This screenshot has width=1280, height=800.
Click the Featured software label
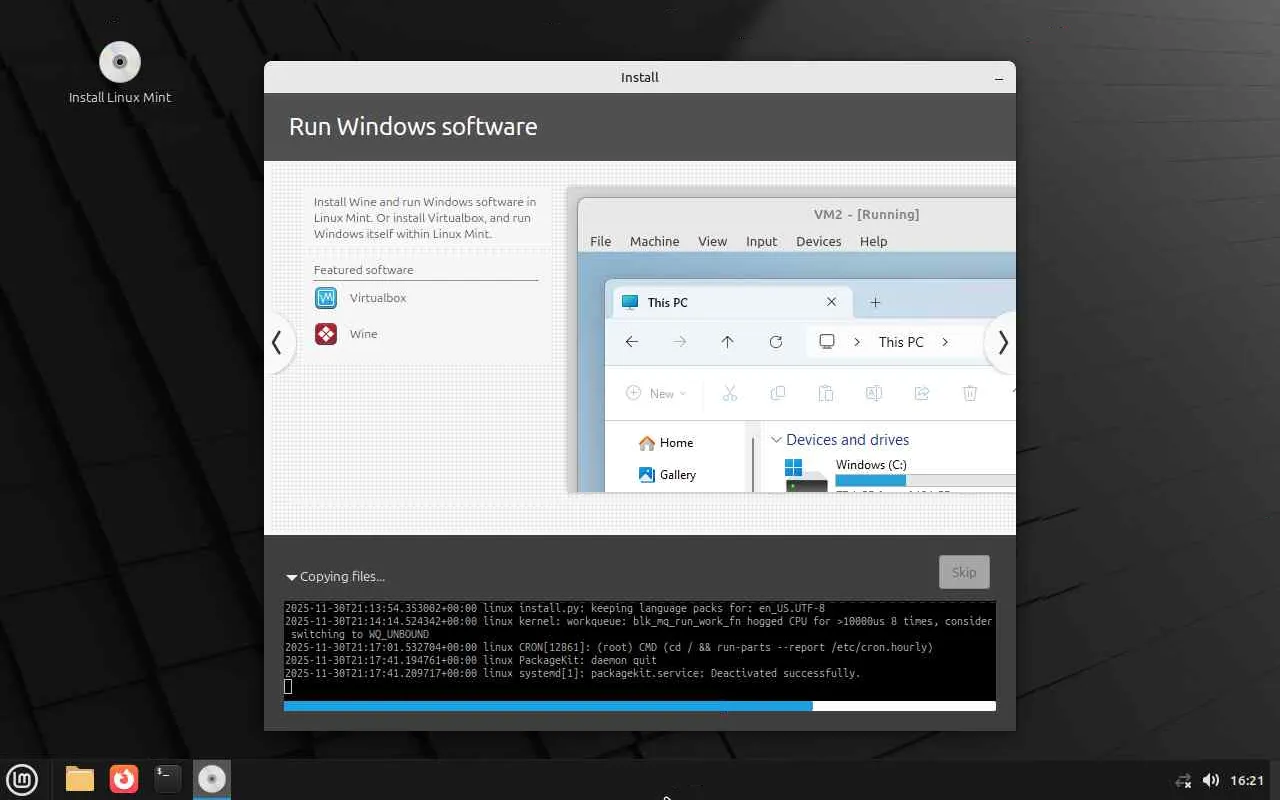(363, 270)
